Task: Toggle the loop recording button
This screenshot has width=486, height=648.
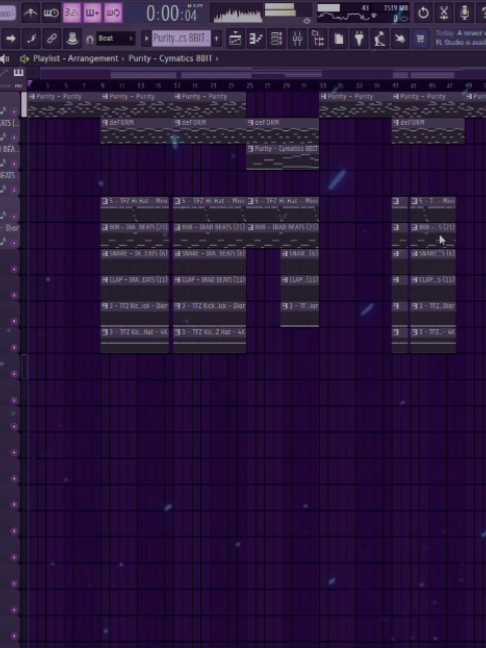Action: coord(113,13)
